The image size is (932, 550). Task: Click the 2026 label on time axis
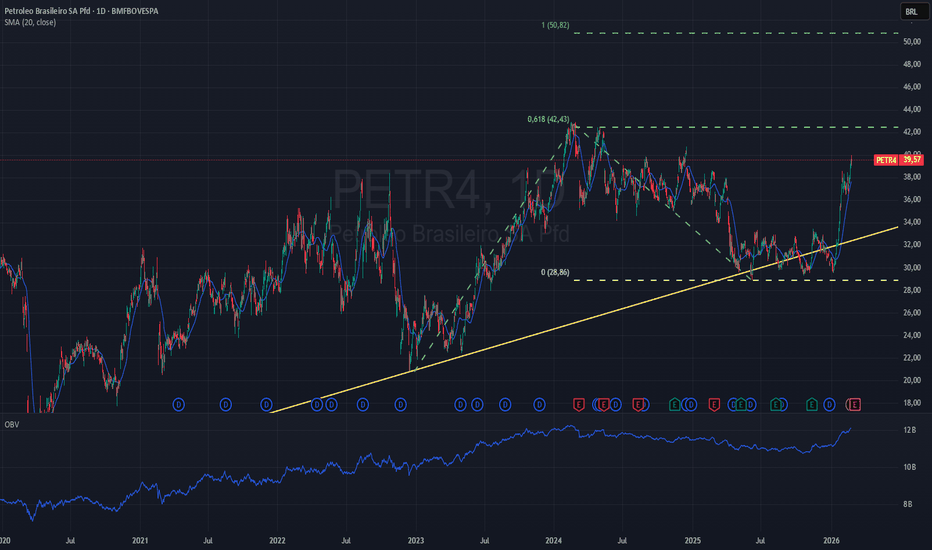coord(831,541)
